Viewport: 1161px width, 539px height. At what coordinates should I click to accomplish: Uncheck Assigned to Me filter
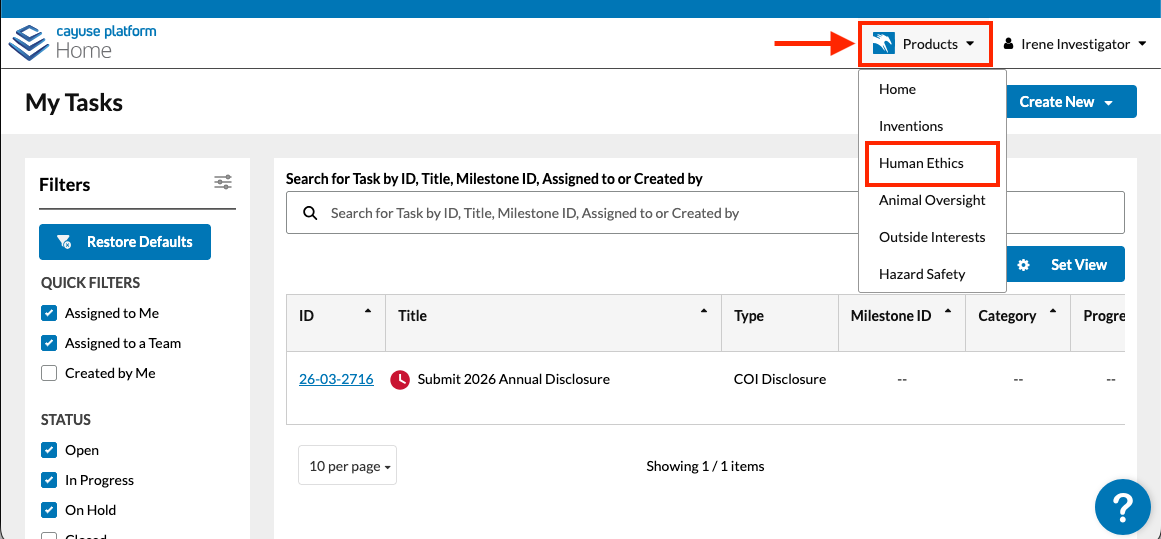pos(49,313)
